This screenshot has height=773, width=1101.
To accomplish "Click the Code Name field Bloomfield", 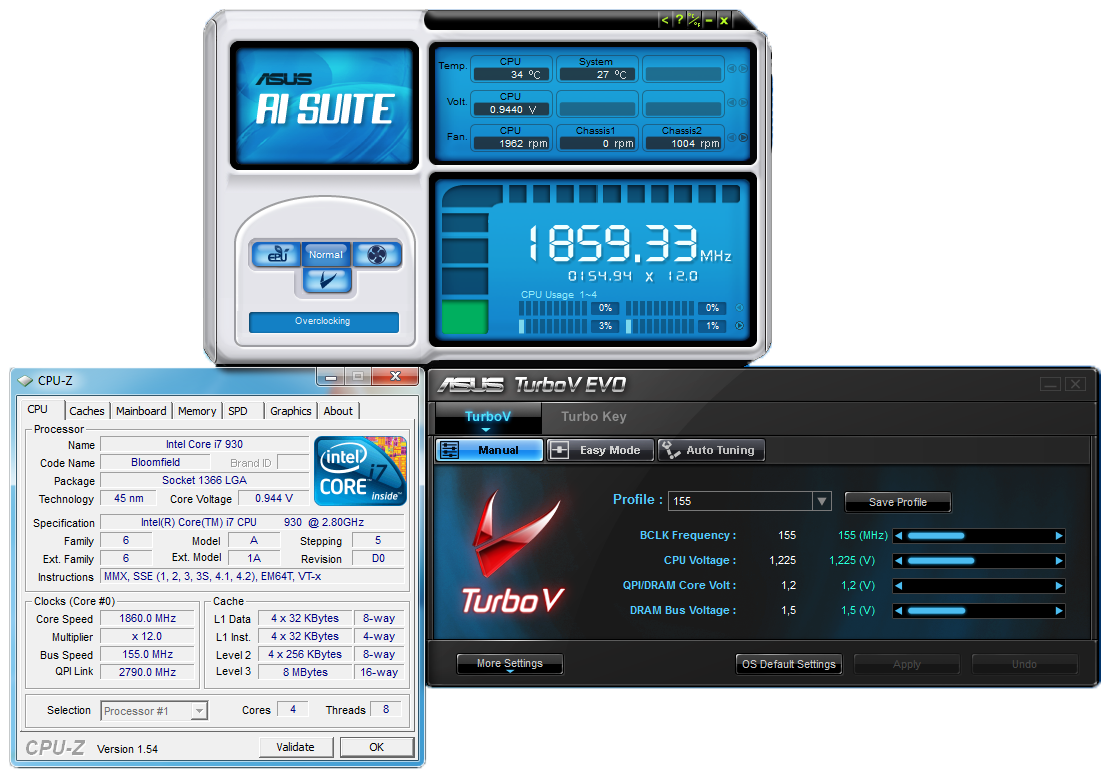I will point(155,463).
